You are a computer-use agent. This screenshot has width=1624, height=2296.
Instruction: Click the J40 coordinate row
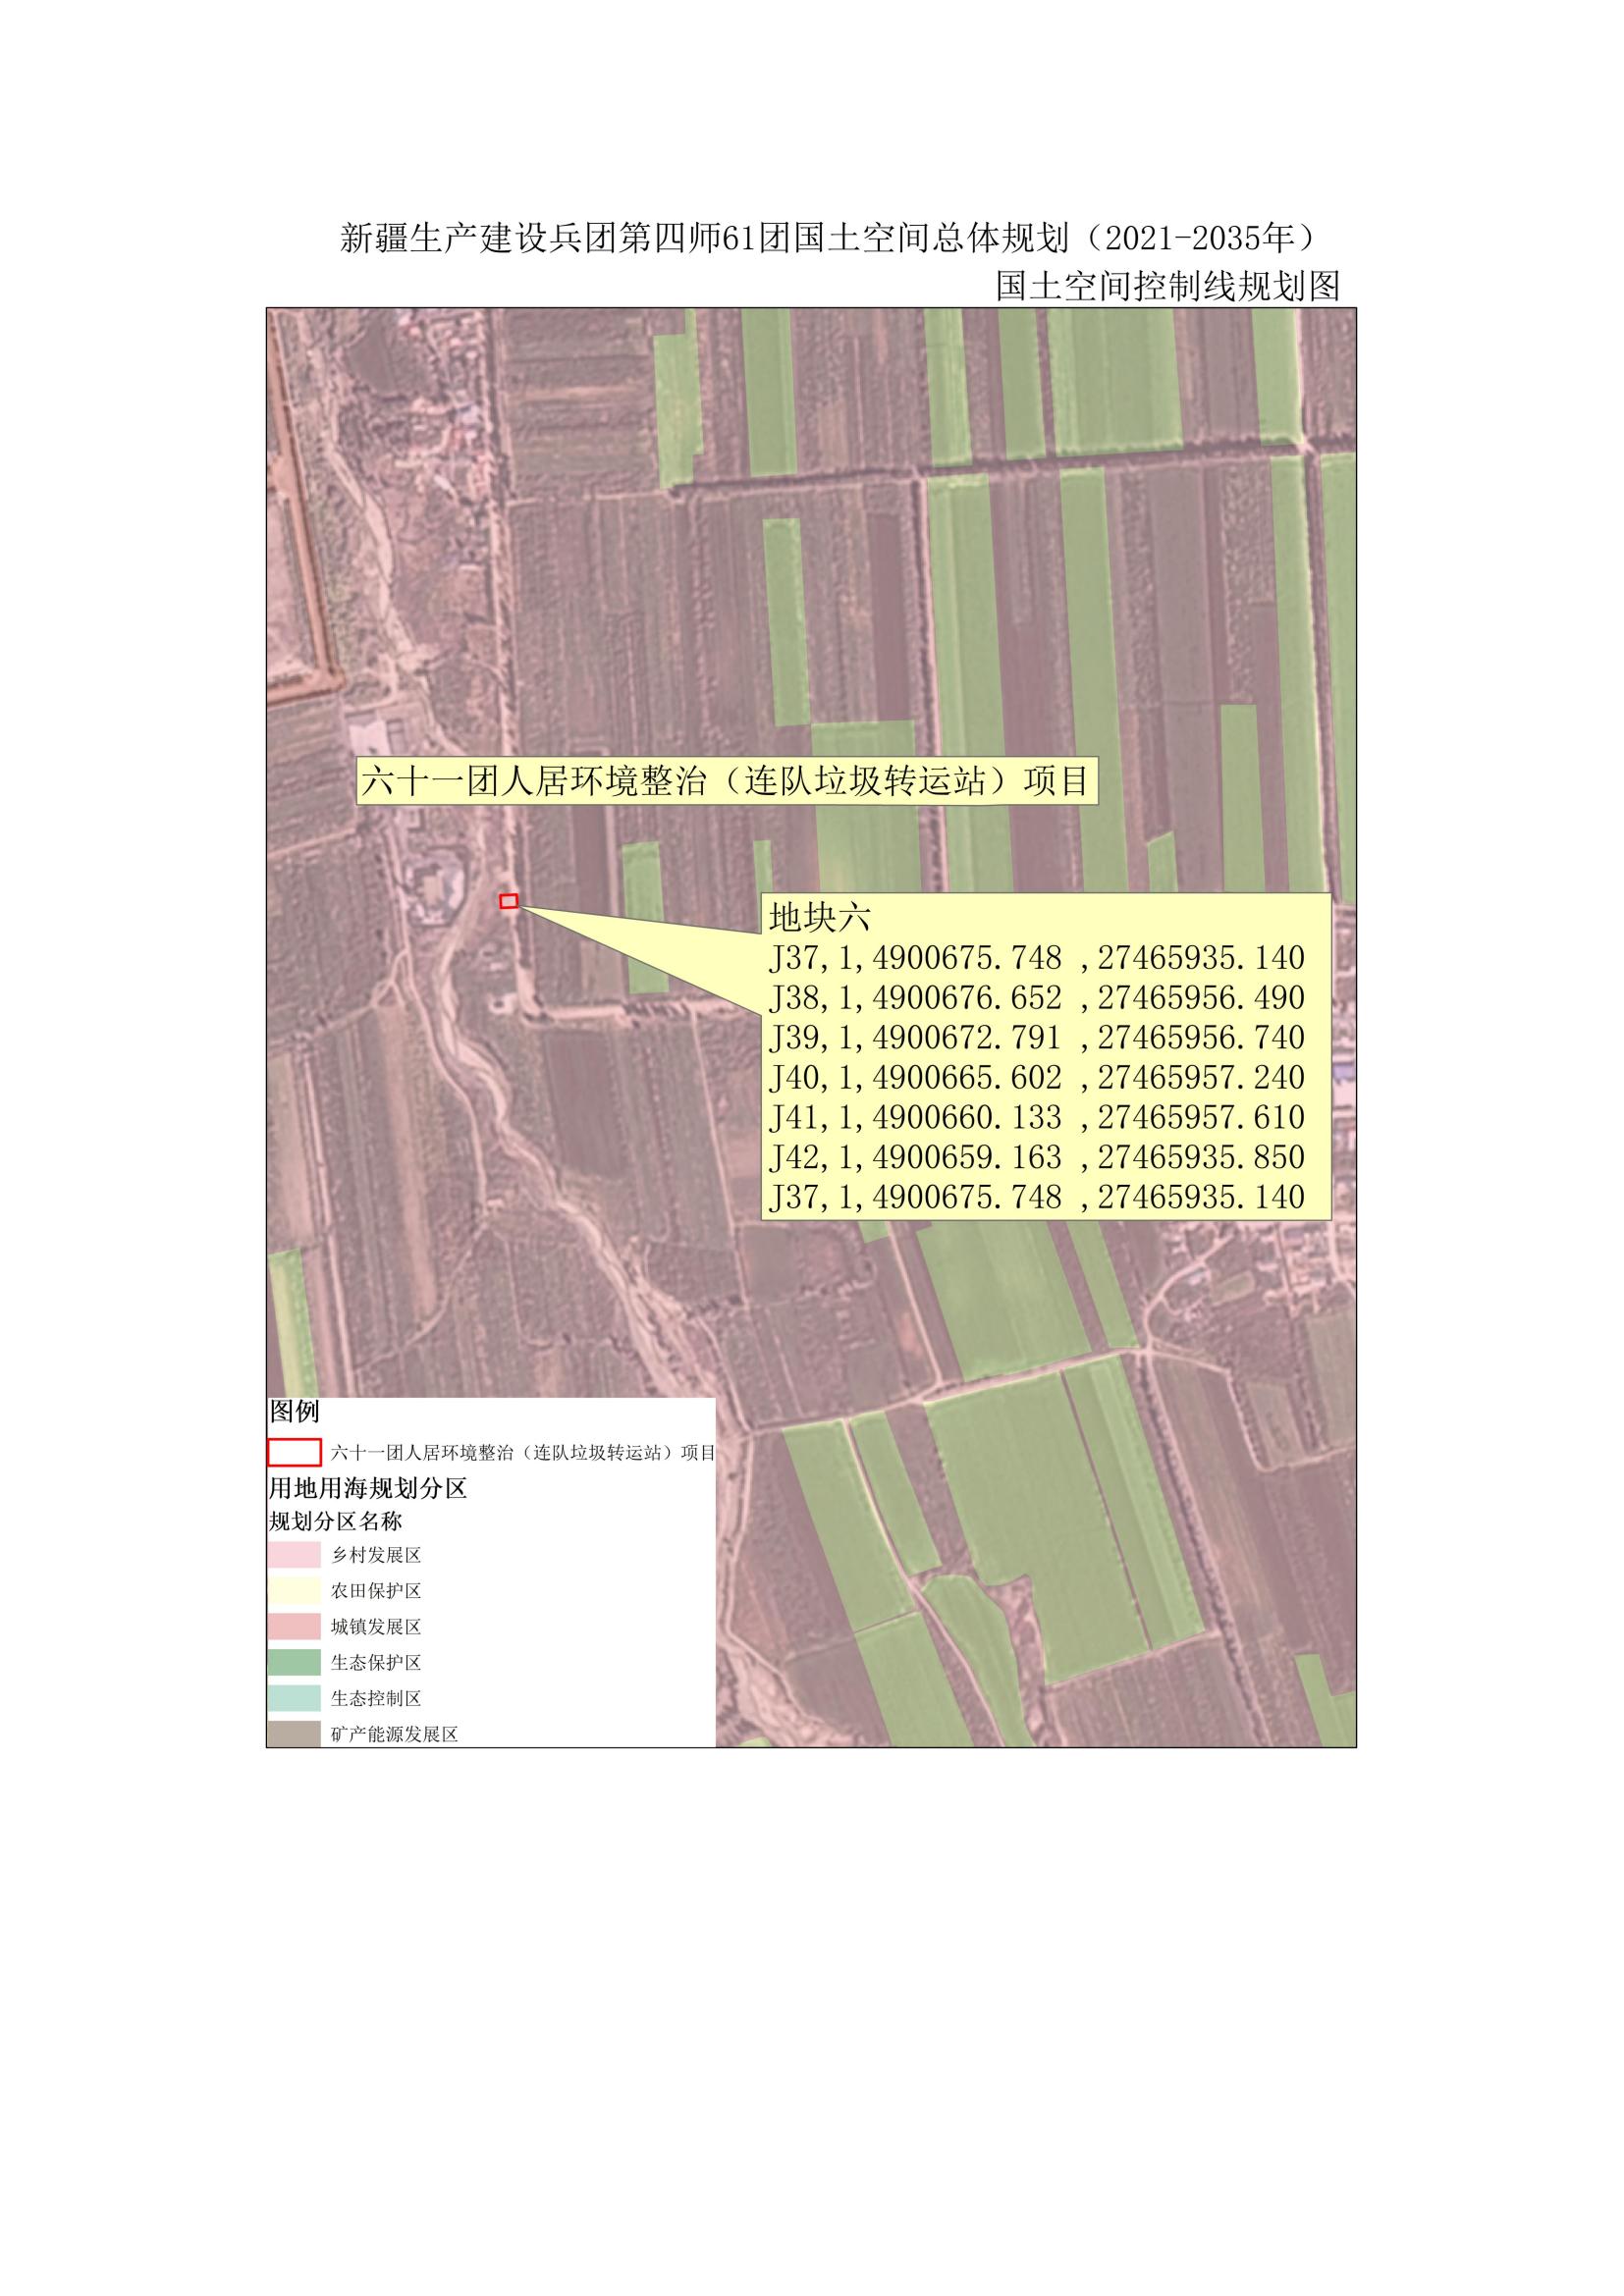point(1036,1078)
